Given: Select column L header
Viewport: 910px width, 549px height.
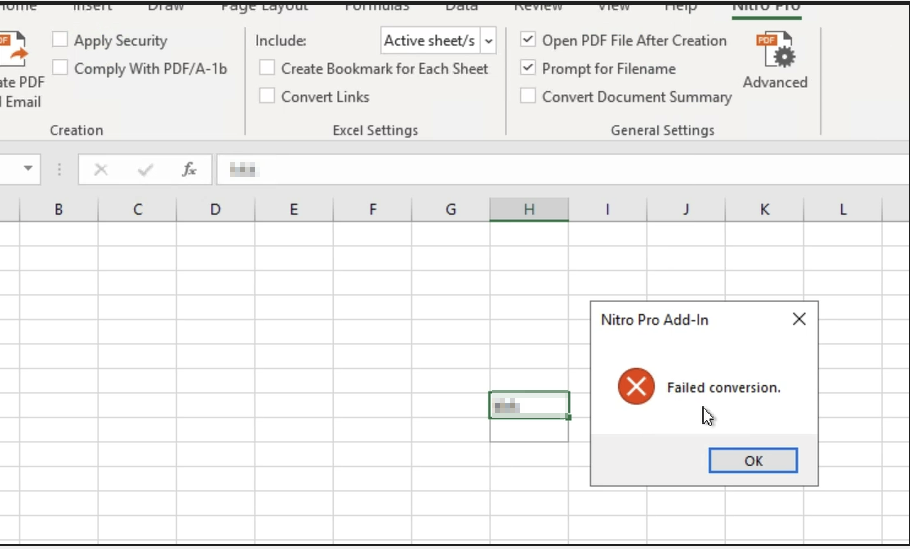Looking at the screenshot, I should (843, 210).
